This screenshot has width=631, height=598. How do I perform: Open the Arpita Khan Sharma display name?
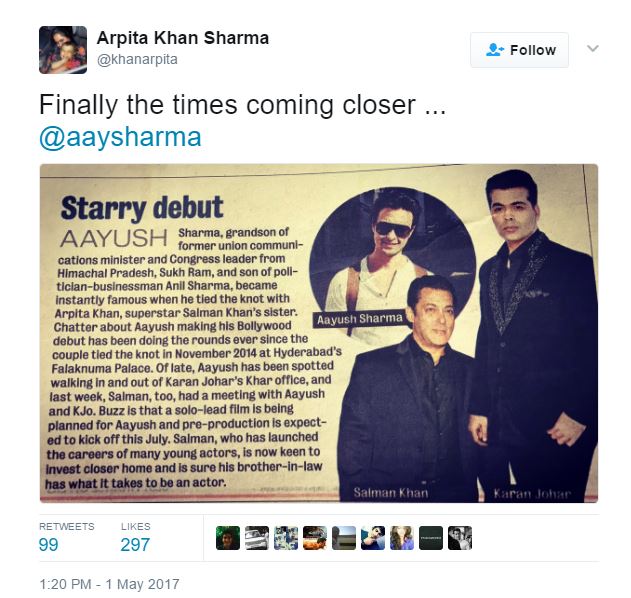pos(183,38)
